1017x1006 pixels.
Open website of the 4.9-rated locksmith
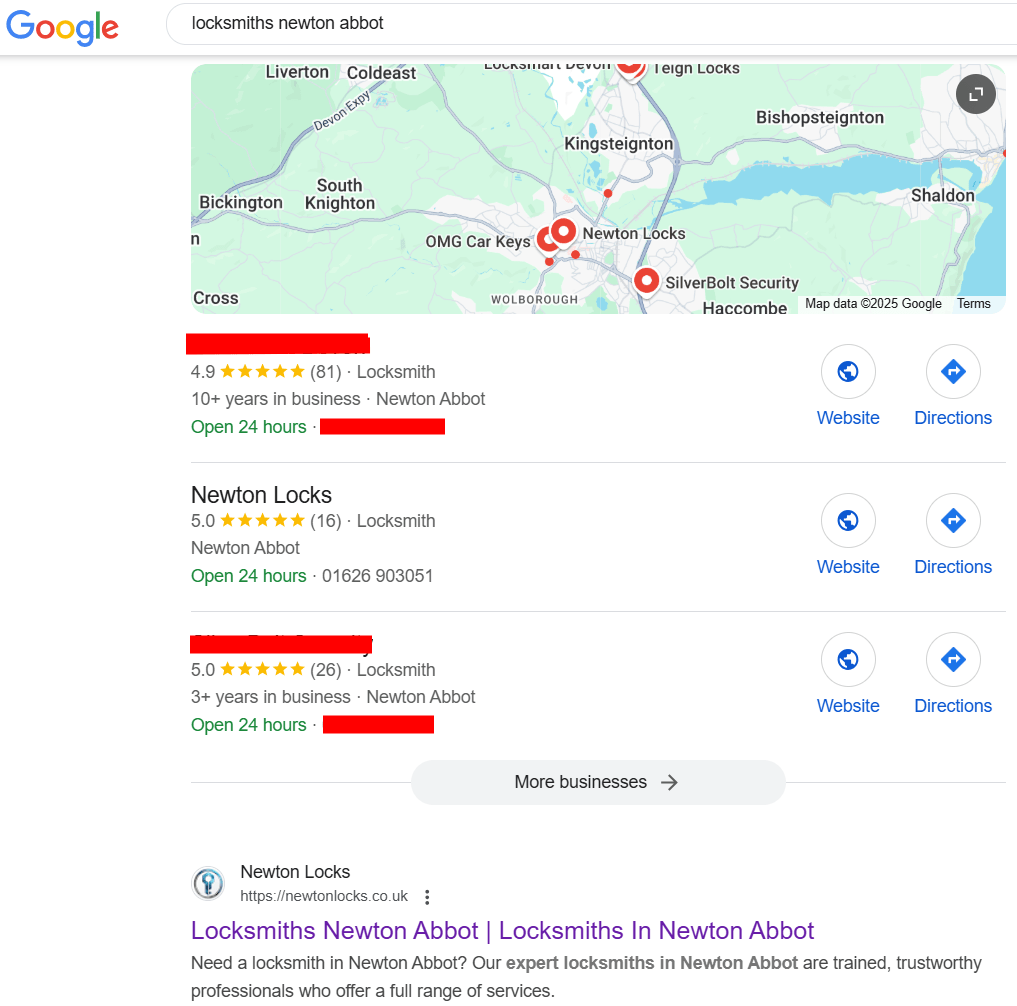tap(848, 372)
